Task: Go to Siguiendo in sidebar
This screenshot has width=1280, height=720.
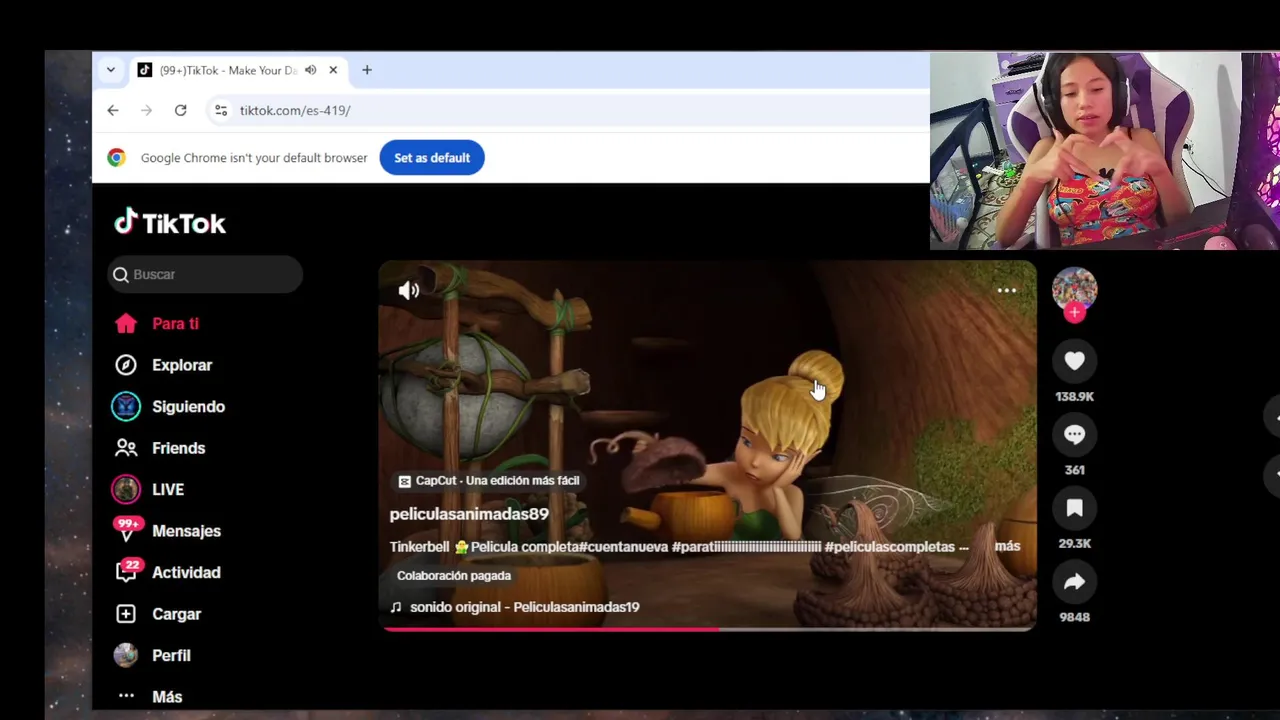Action: point(188,407)
